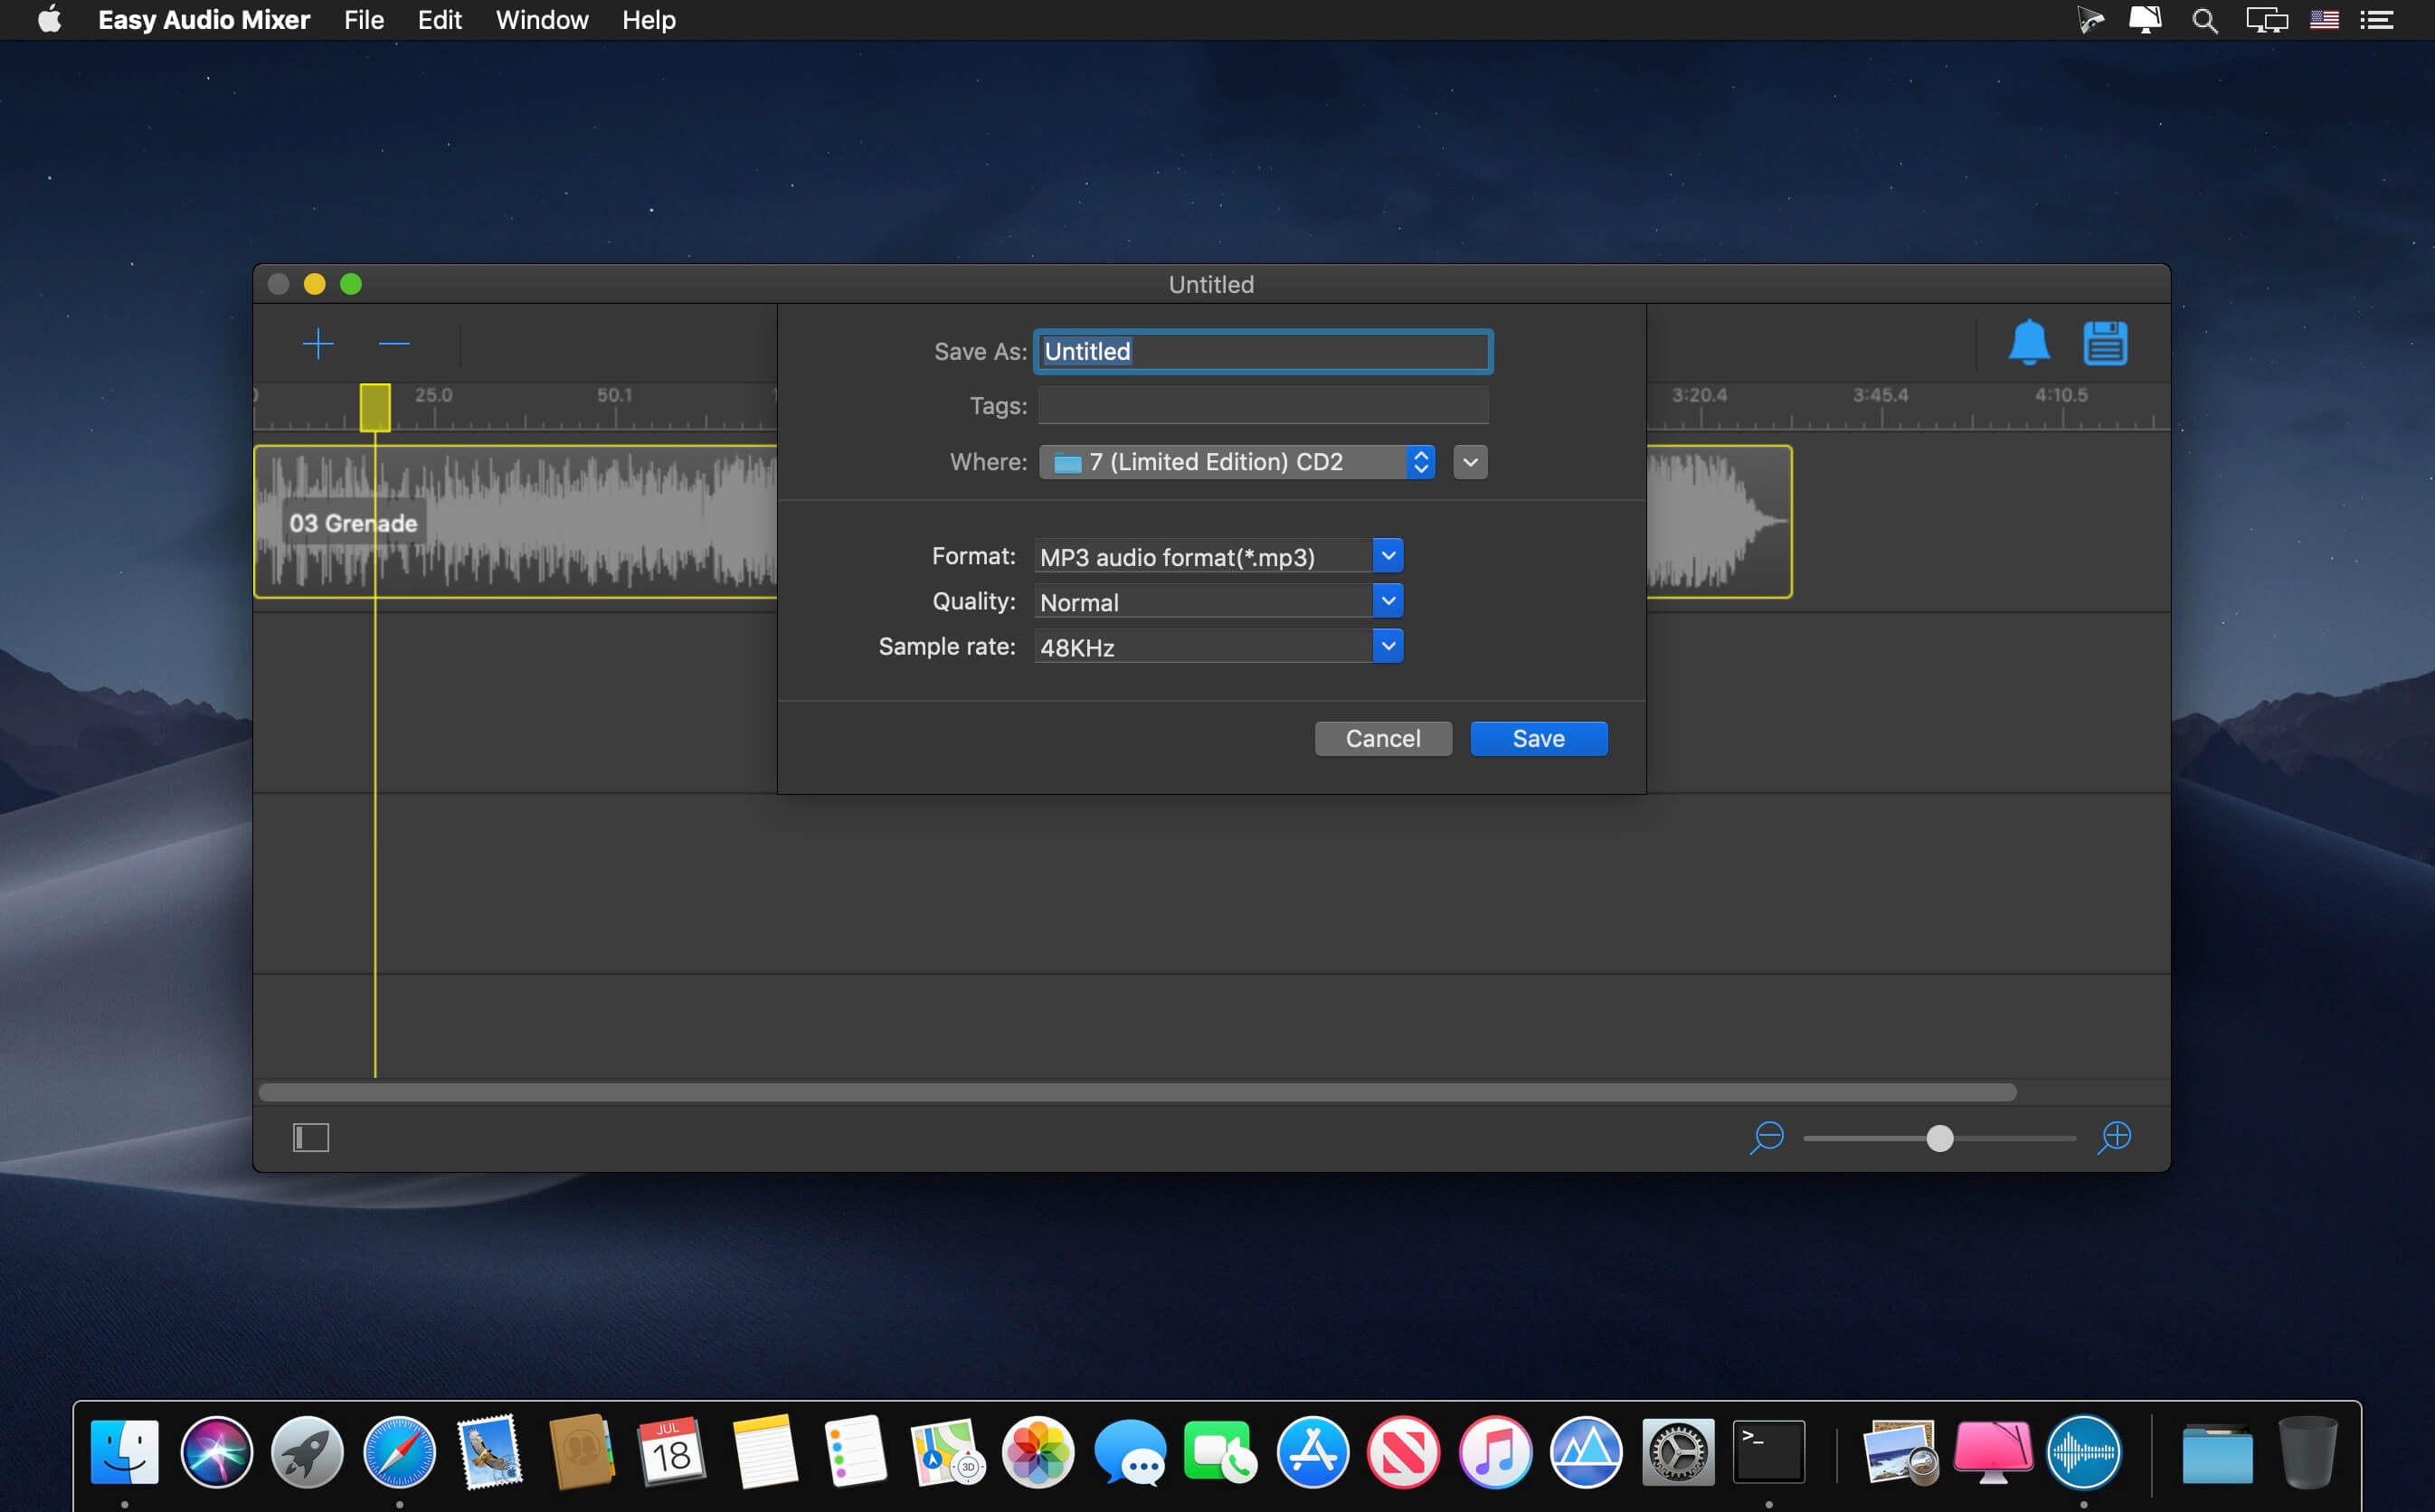
Task: Click the zoom in magnifier icon
Action: (x=2114, y=1138)
